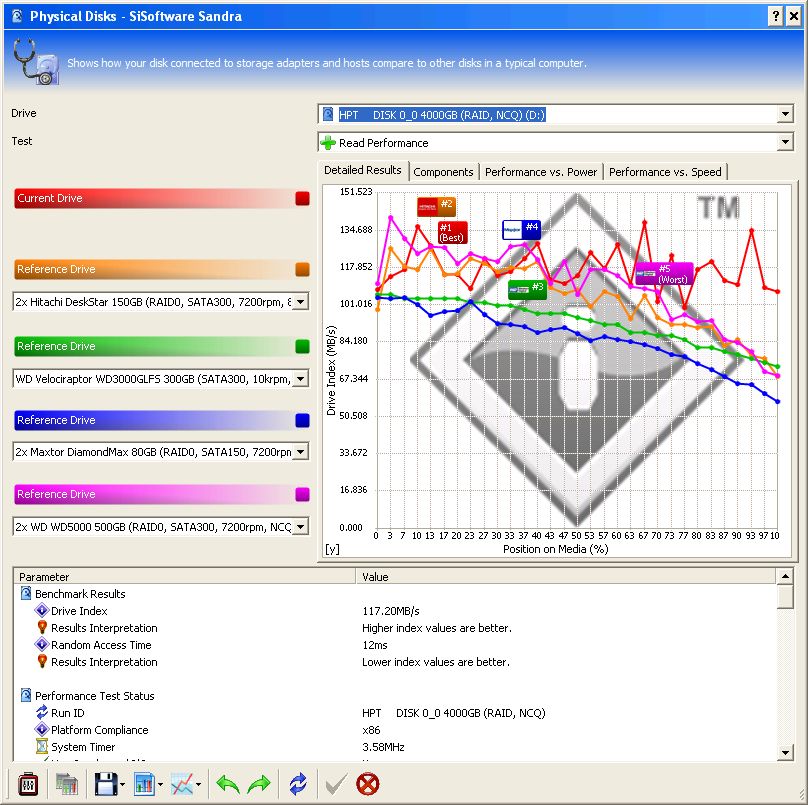808x805 pixels.
Task: Select the 3.58MHz system timer value
Action: pyautogui.click(x=383, y=747)
